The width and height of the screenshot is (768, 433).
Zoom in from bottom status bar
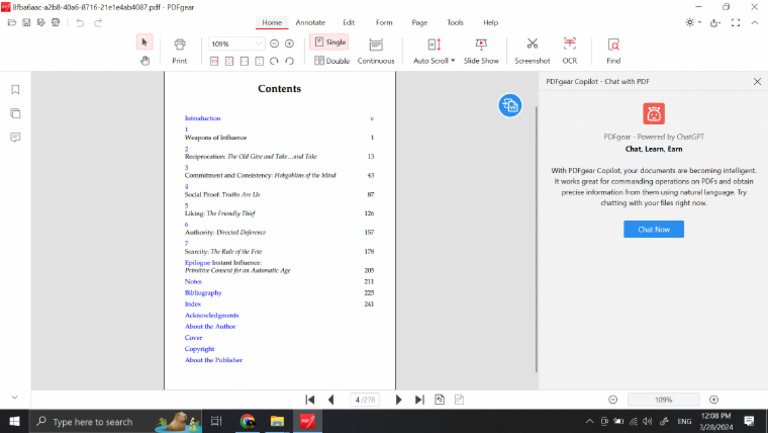714,400
